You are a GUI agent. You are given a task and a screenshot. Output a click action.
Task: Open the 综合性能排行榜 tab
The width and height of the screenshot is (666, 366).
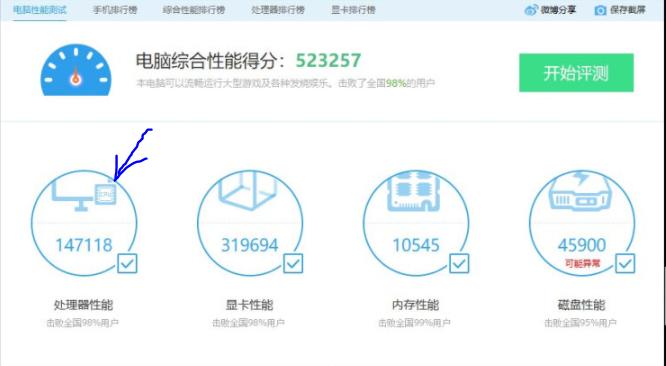pos(194,10)
